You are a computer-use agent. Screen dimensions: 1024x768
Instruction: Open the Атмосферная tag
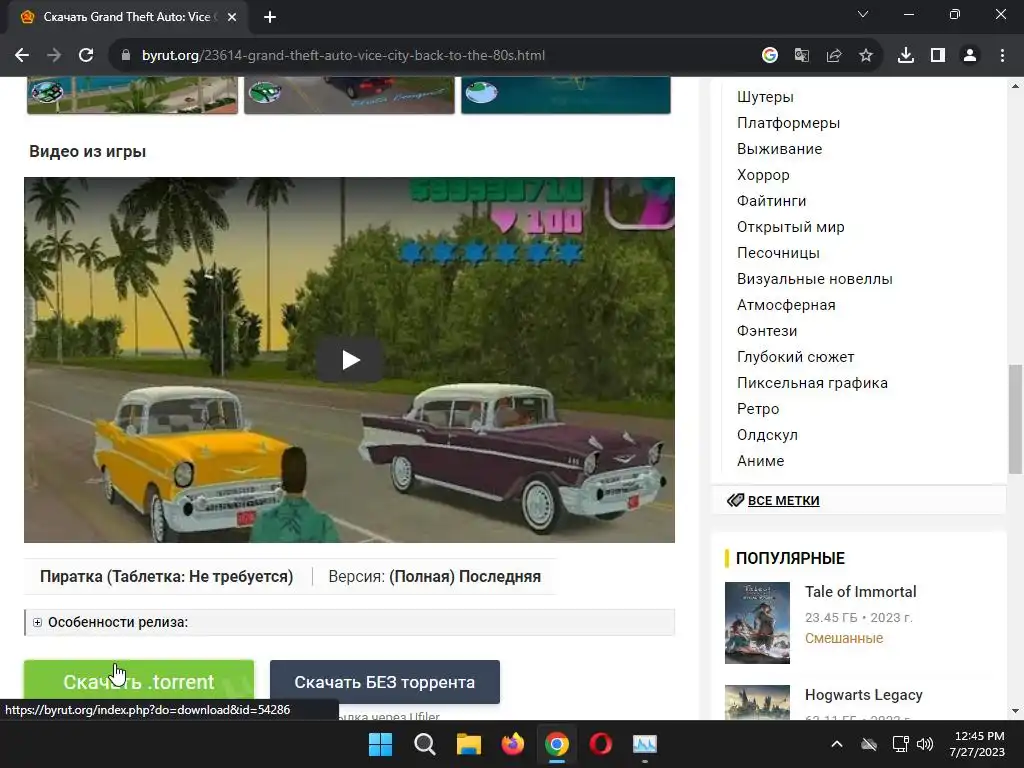pyautogui.click(x=786, y=305)
